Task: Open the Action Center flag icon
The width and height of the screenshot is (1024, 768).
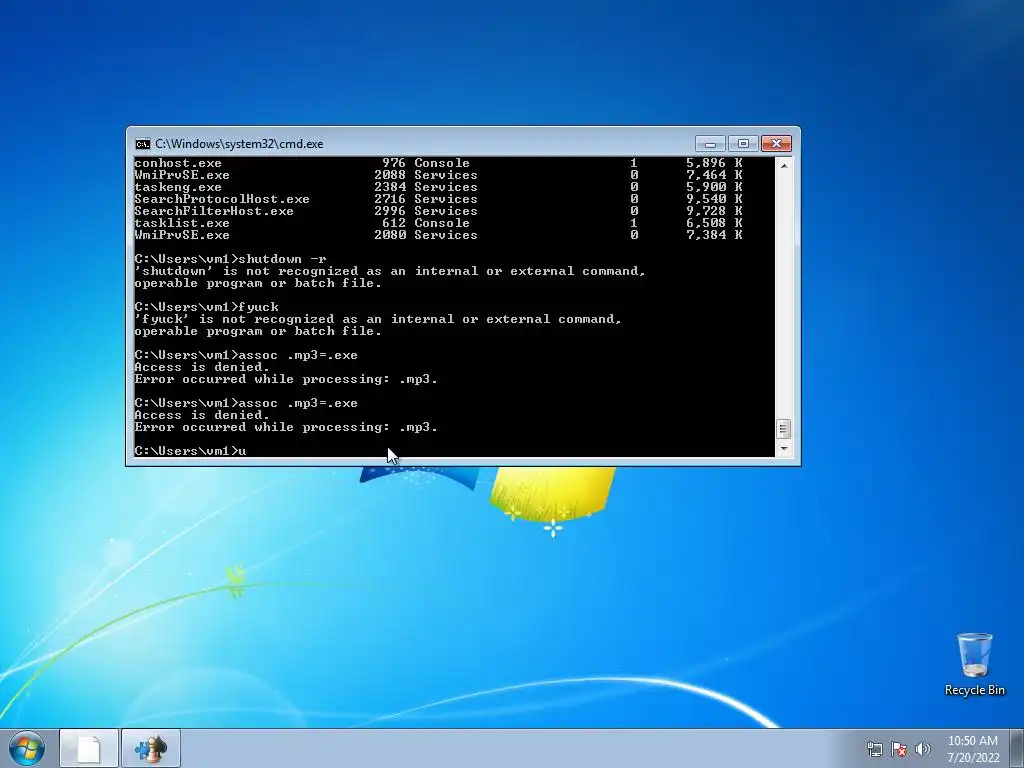Action: click(899, 749)
